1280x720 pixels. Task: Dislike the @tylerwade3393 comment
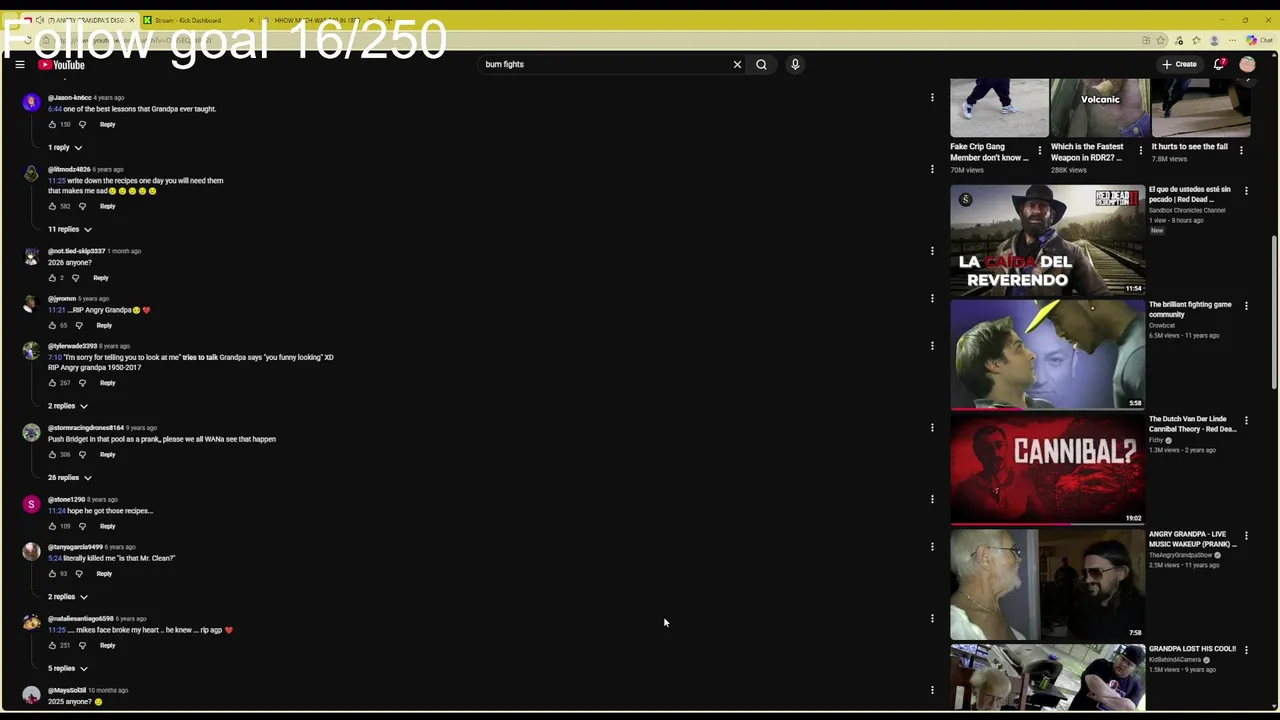82,383
